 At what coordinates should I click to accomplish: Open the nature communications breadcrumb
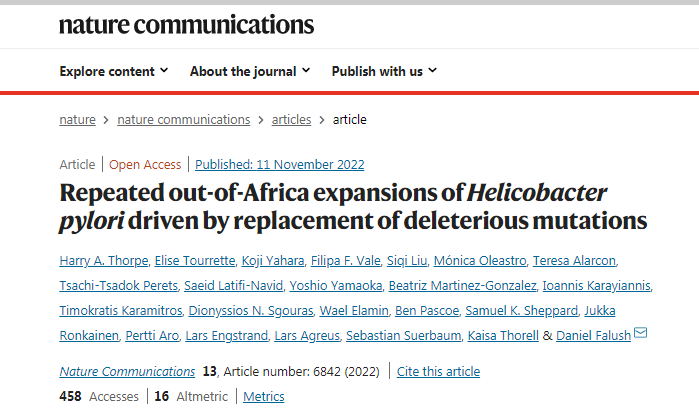pos(184,120)
